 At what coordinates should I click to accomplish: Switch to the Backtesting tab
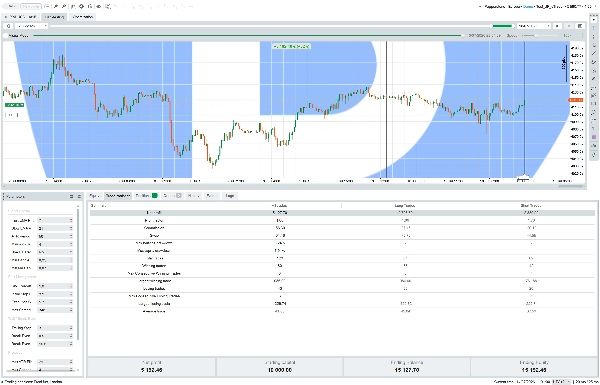point(54,17)
